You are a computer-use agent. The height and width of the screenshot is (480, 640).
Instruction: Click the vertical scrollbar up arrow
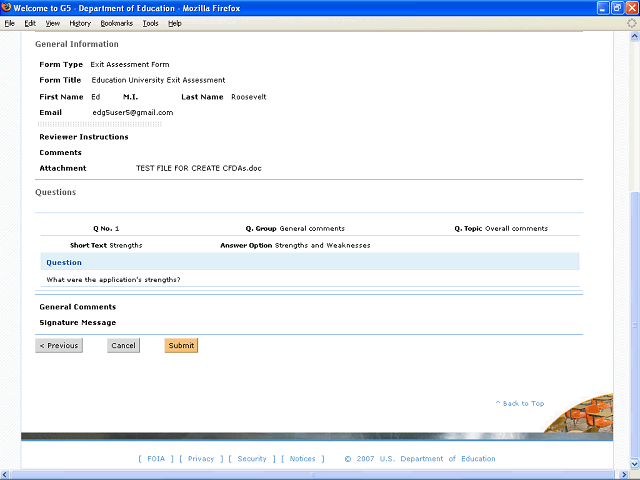point(634,36)
